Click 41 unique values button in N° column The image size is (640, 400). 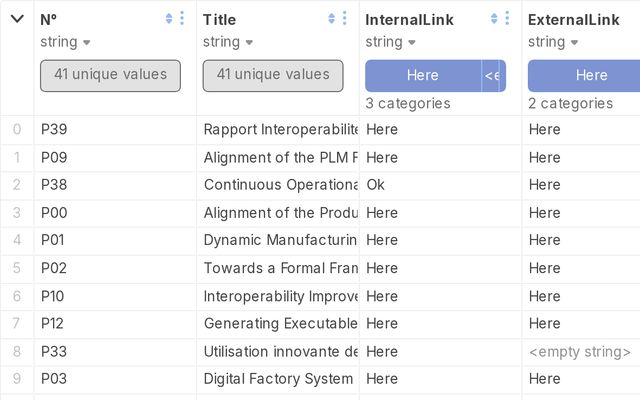110,76
